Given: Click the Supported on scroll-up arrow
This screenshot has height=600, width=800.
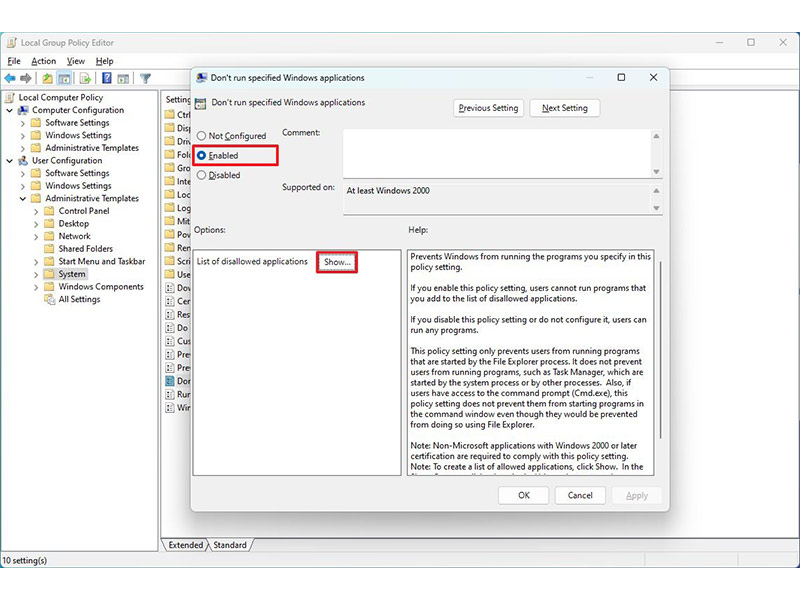Looking at the screenshot, I should click(656, 190).
